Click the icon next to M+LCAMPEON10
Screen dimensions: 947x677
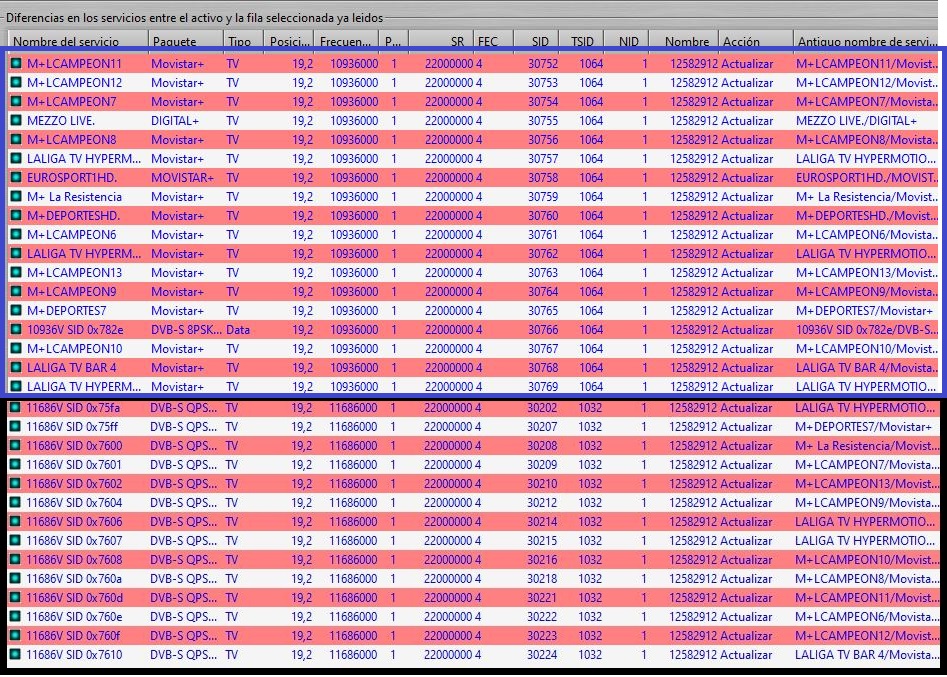[16, 348]
